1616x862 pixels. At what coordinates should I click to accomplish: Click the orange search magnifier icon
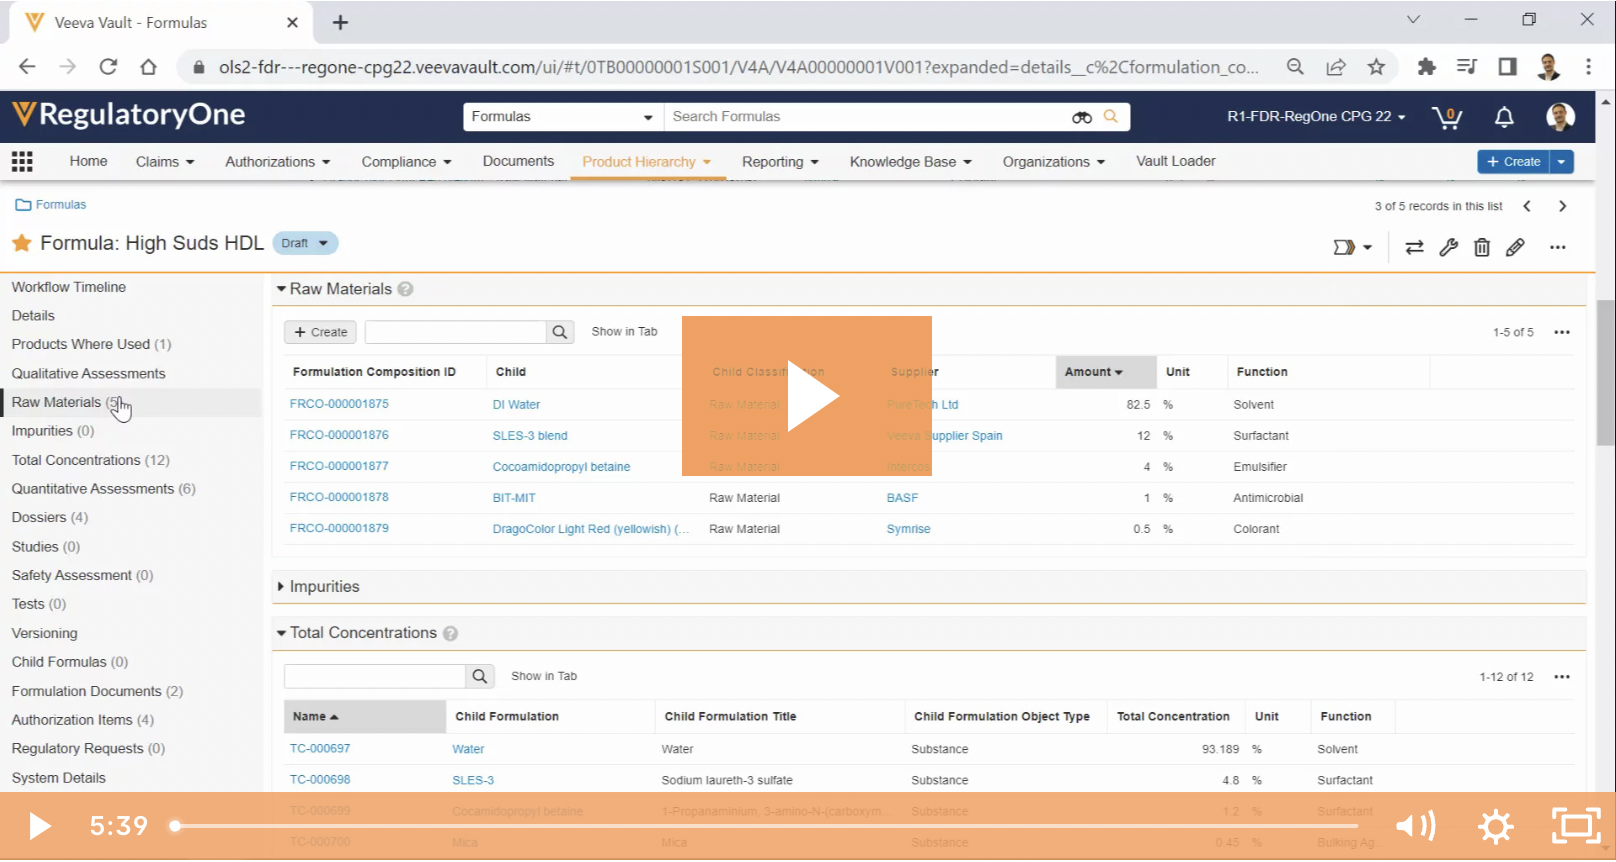[1111, 117]
